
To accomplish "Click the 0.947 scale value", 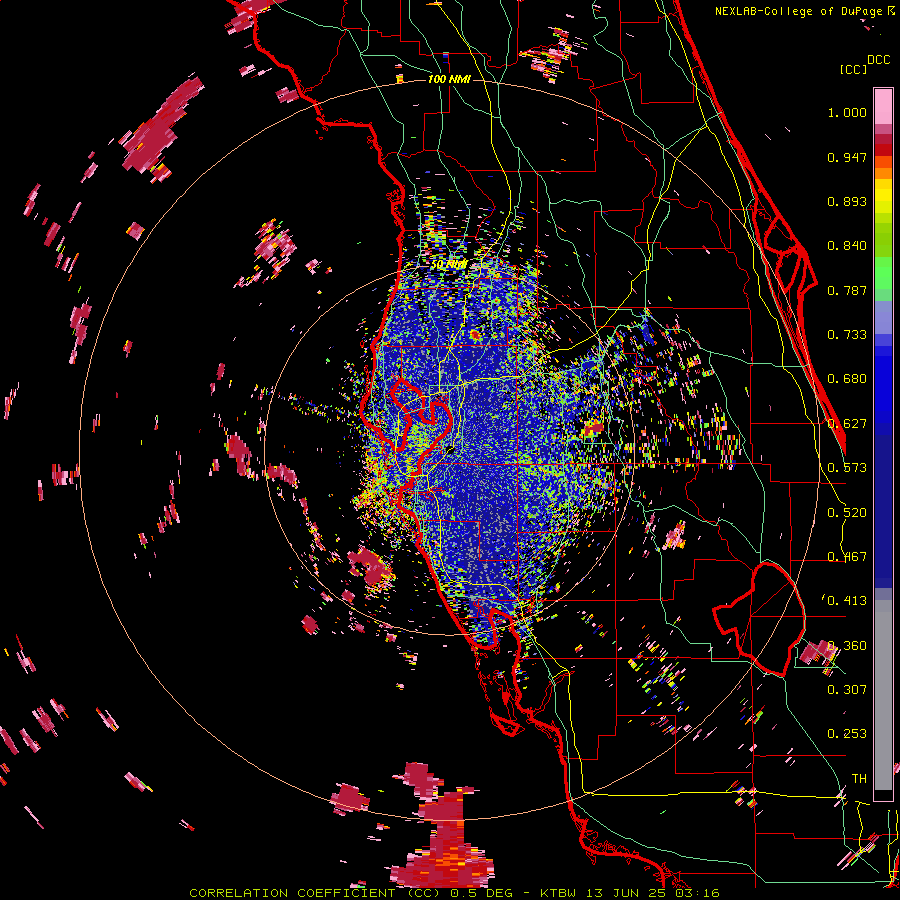I will (847, 157).
